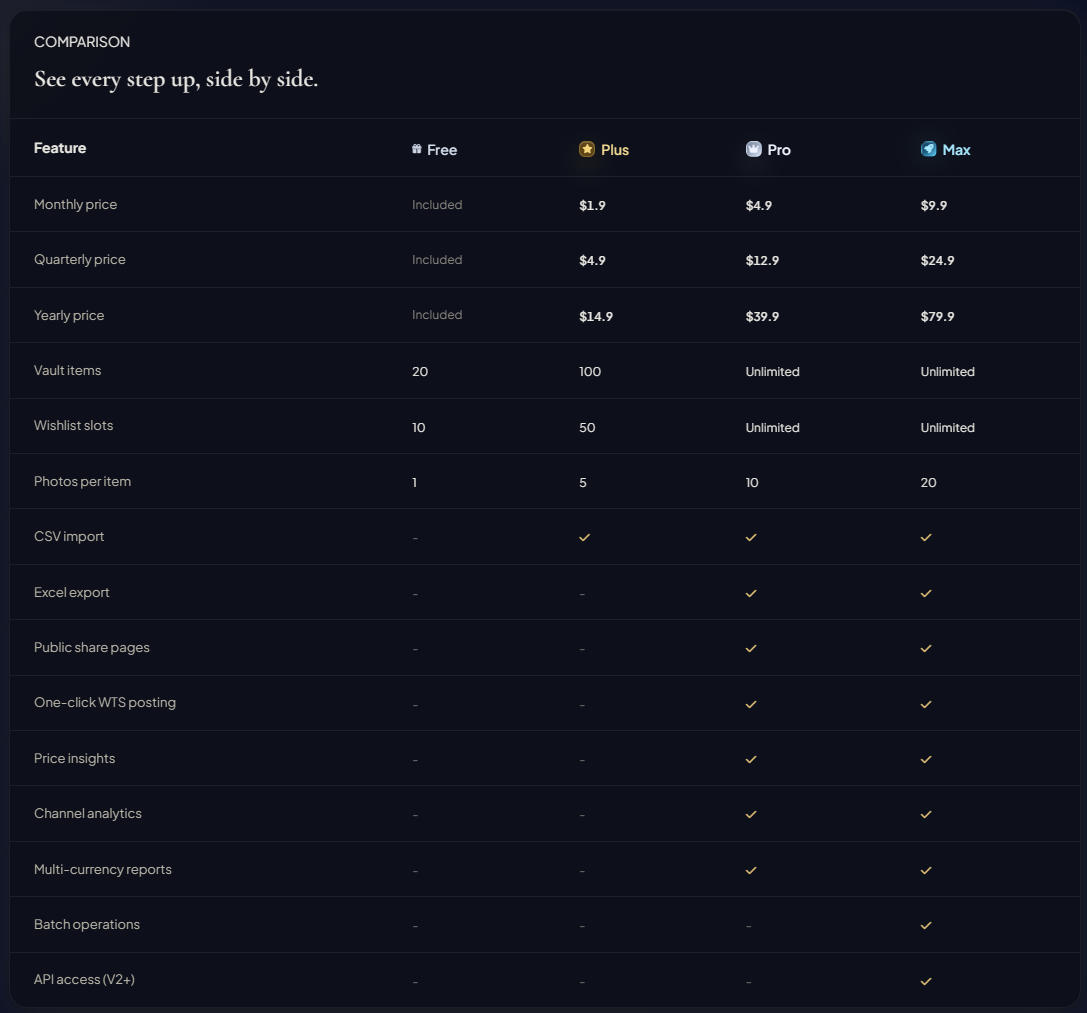
Task: Click the gold star icon beside Plus
Action: (587, 149)
